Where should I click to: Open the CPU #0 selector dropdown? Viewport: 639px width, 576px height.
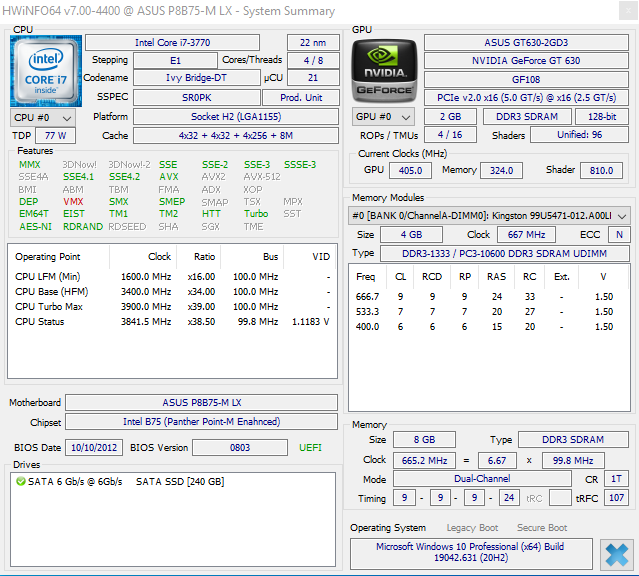tap(38, 117)
